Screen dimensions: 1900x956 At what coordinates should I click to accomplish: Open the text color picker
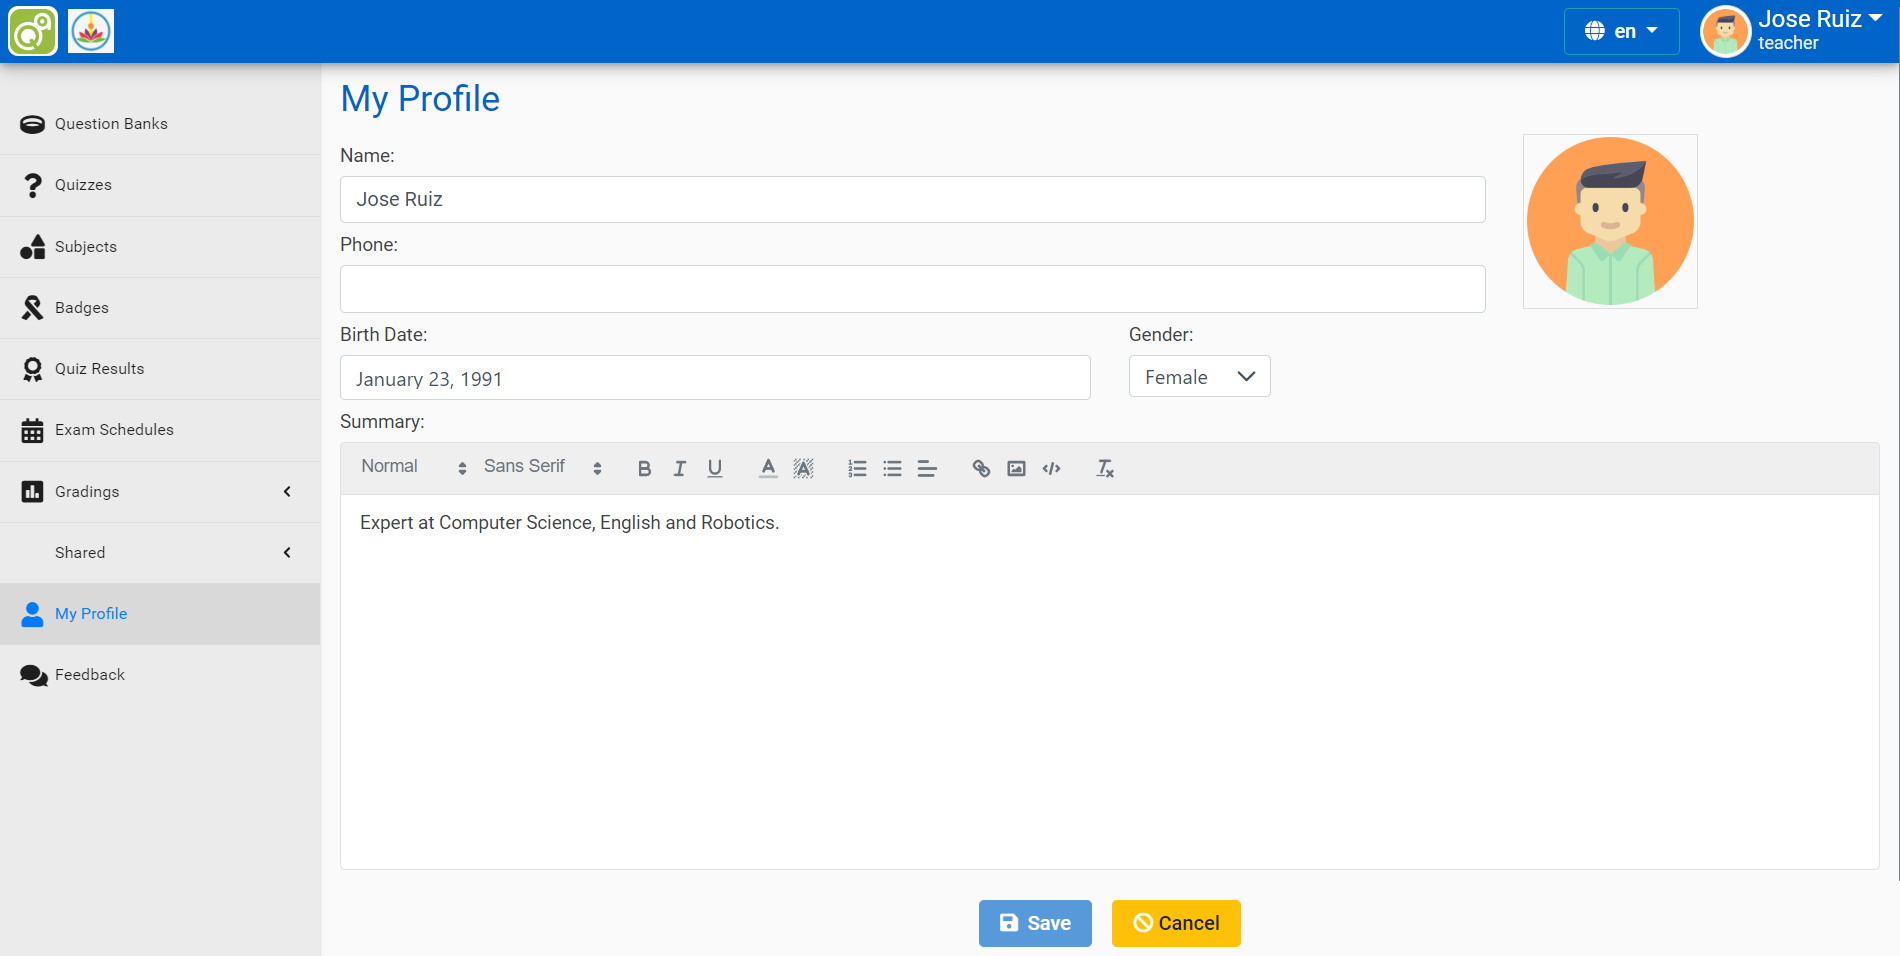pyautogui.click(x=767, y=468)
